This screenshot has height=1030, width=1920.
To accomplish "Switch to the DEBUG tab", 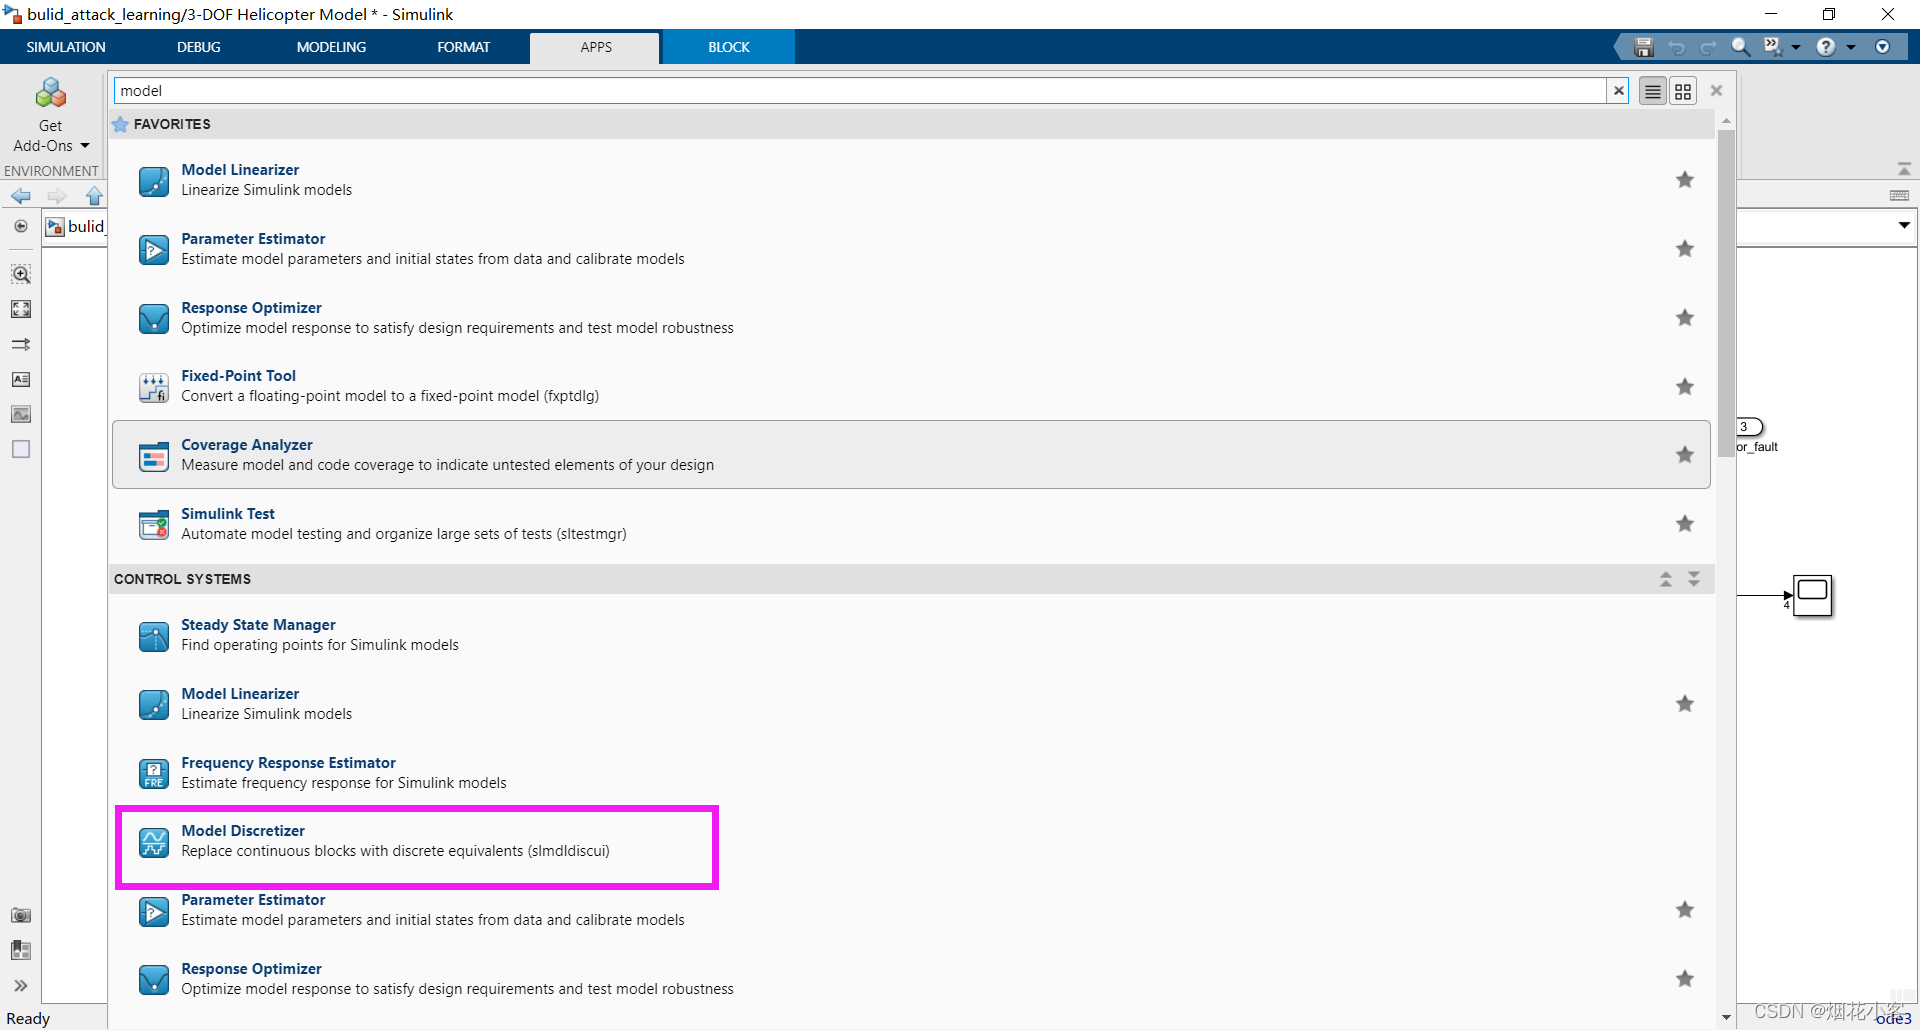I will [x=199, y=47].
